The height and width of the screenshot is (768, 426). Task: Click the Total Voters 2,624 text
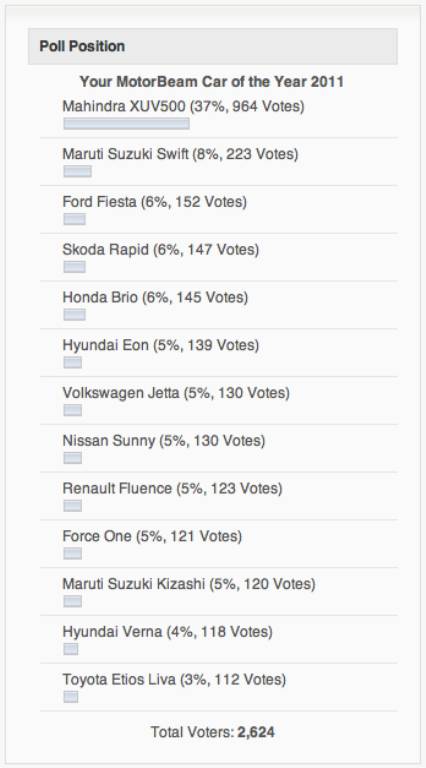[213, 732]
